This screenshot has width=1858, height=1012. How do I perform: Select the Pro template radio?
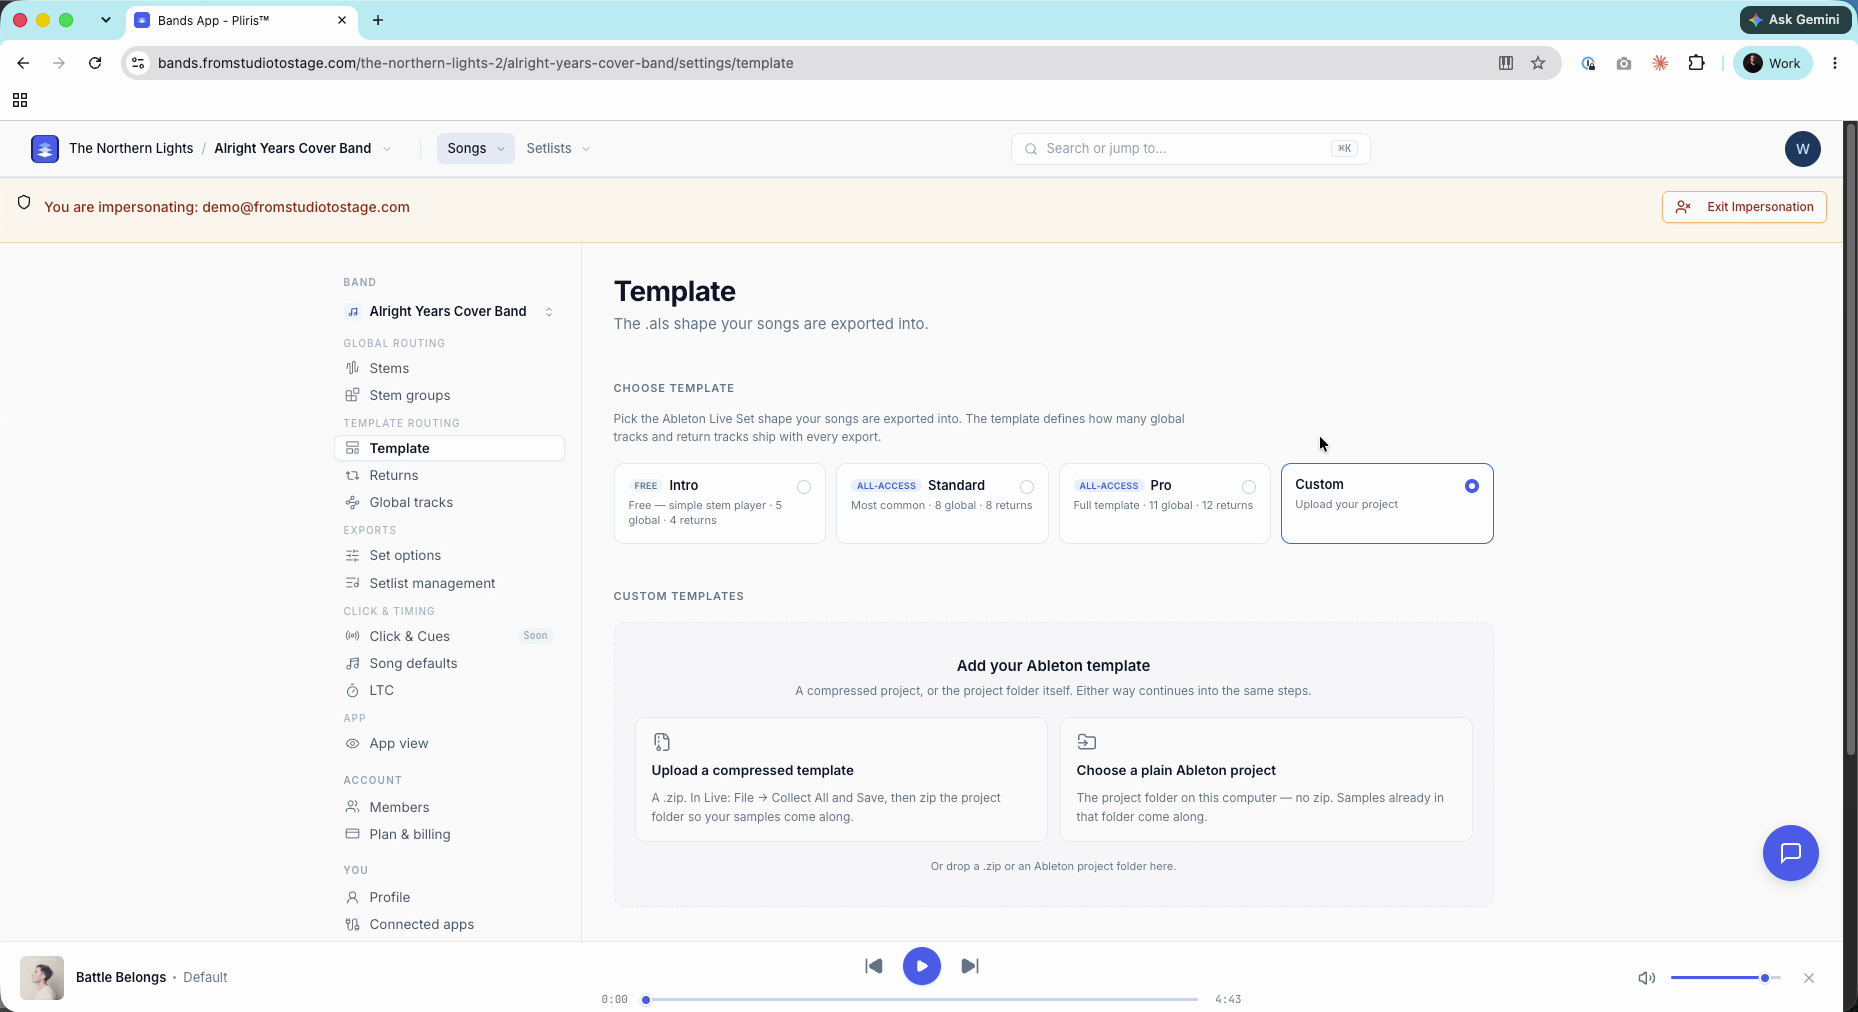coord(1249,487)
